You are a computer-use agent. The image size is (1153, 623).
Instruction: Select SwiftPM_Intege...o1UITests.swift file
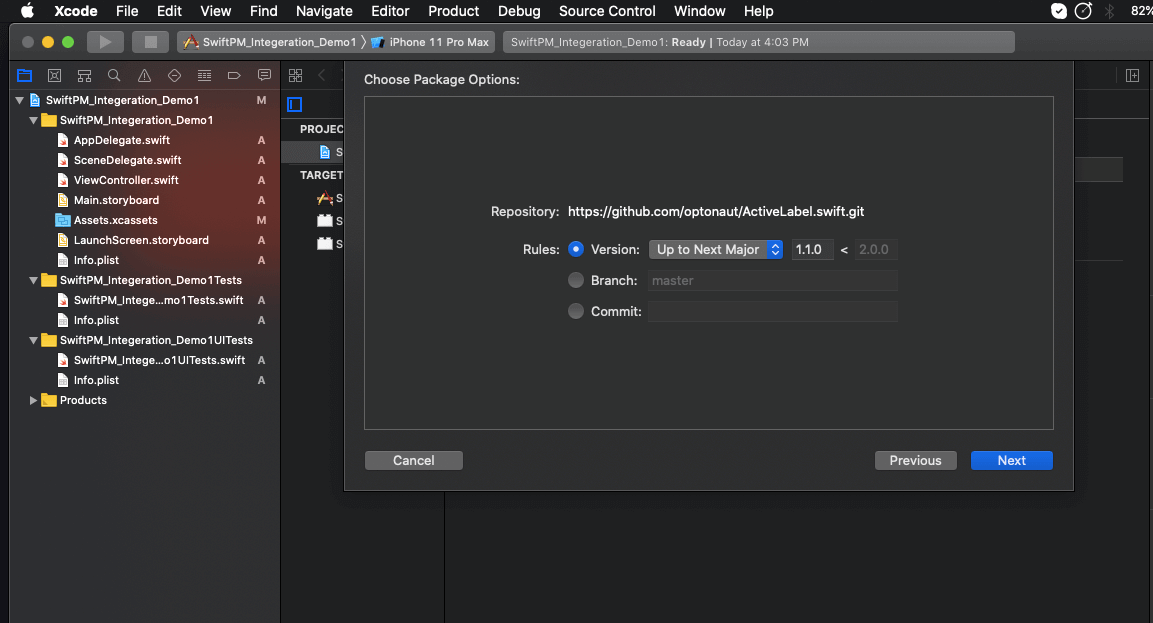coord(160,360)
